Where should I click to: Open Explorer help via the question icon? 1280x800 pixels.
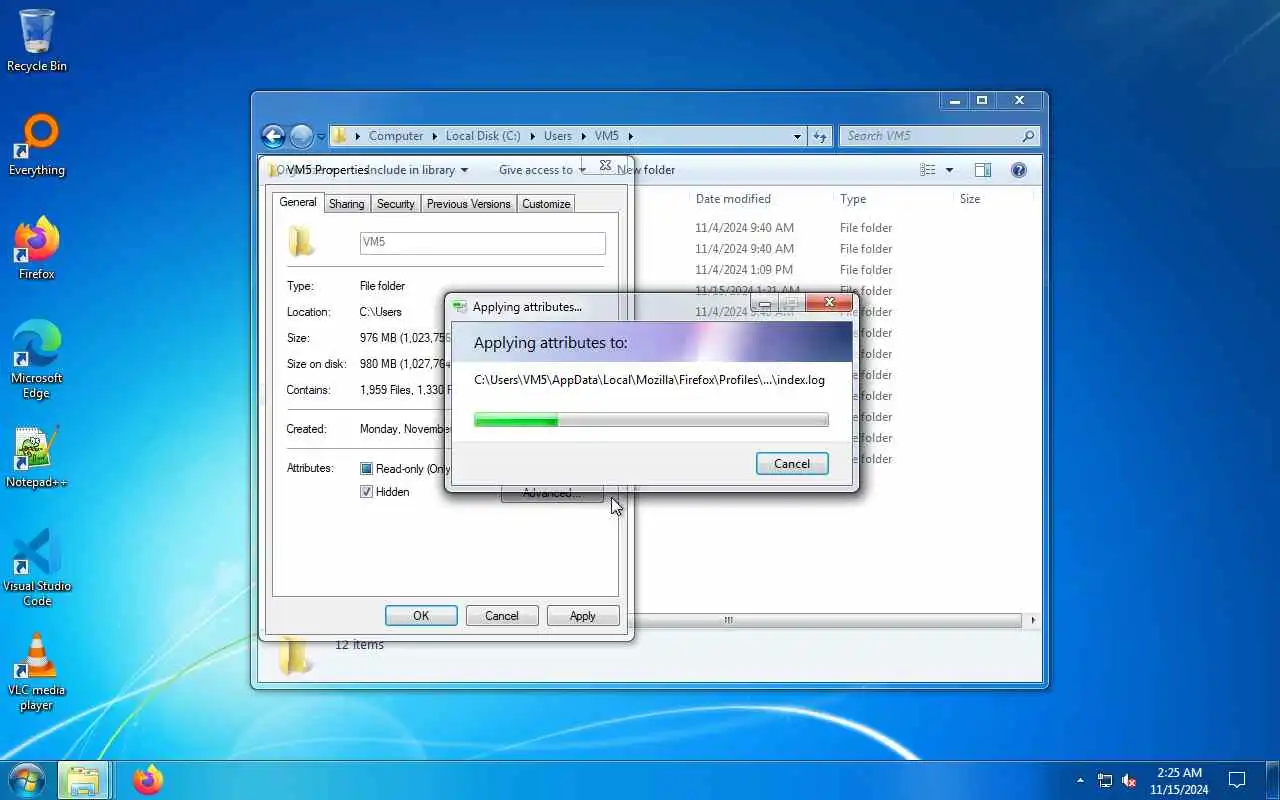(1019, 170)
